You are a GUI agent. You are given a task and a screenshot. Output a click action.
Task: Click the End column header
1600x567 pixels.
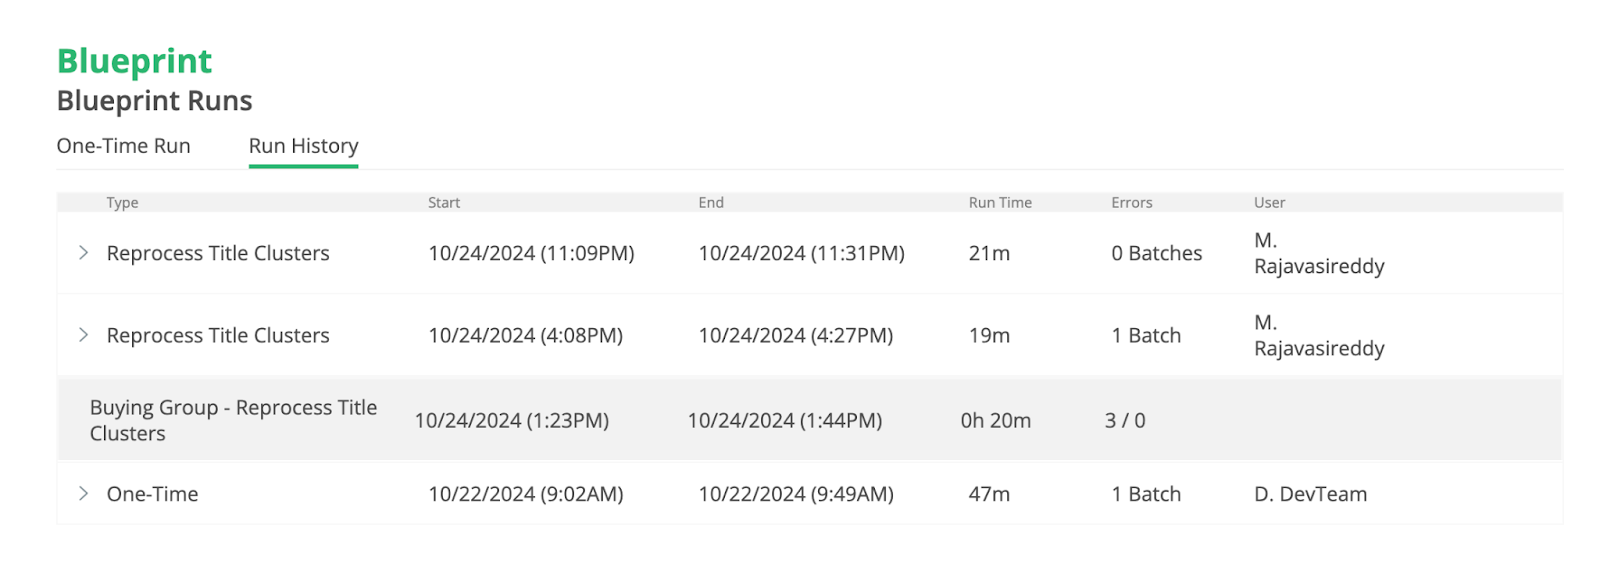point(711,203)
